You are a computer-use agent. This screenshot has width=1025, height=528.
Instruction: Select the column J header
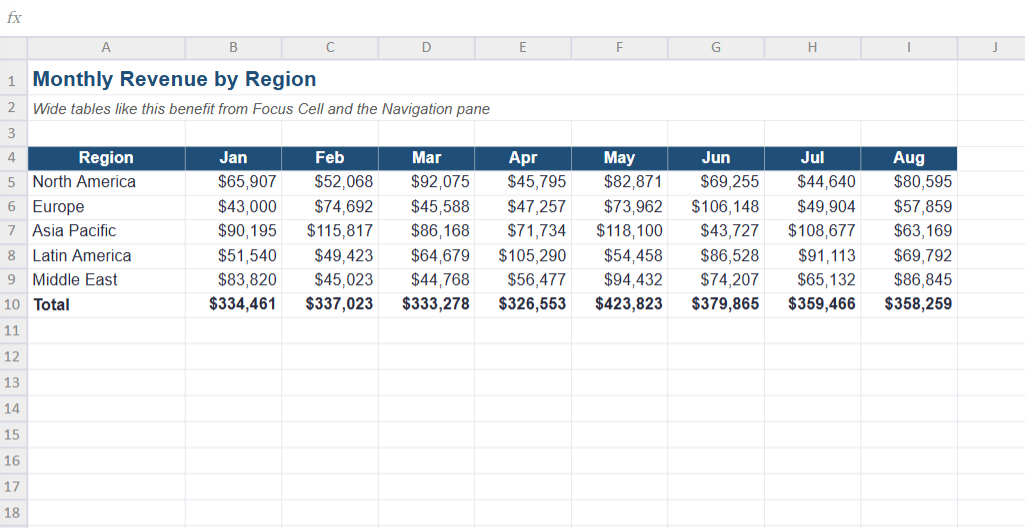(994, 47)
